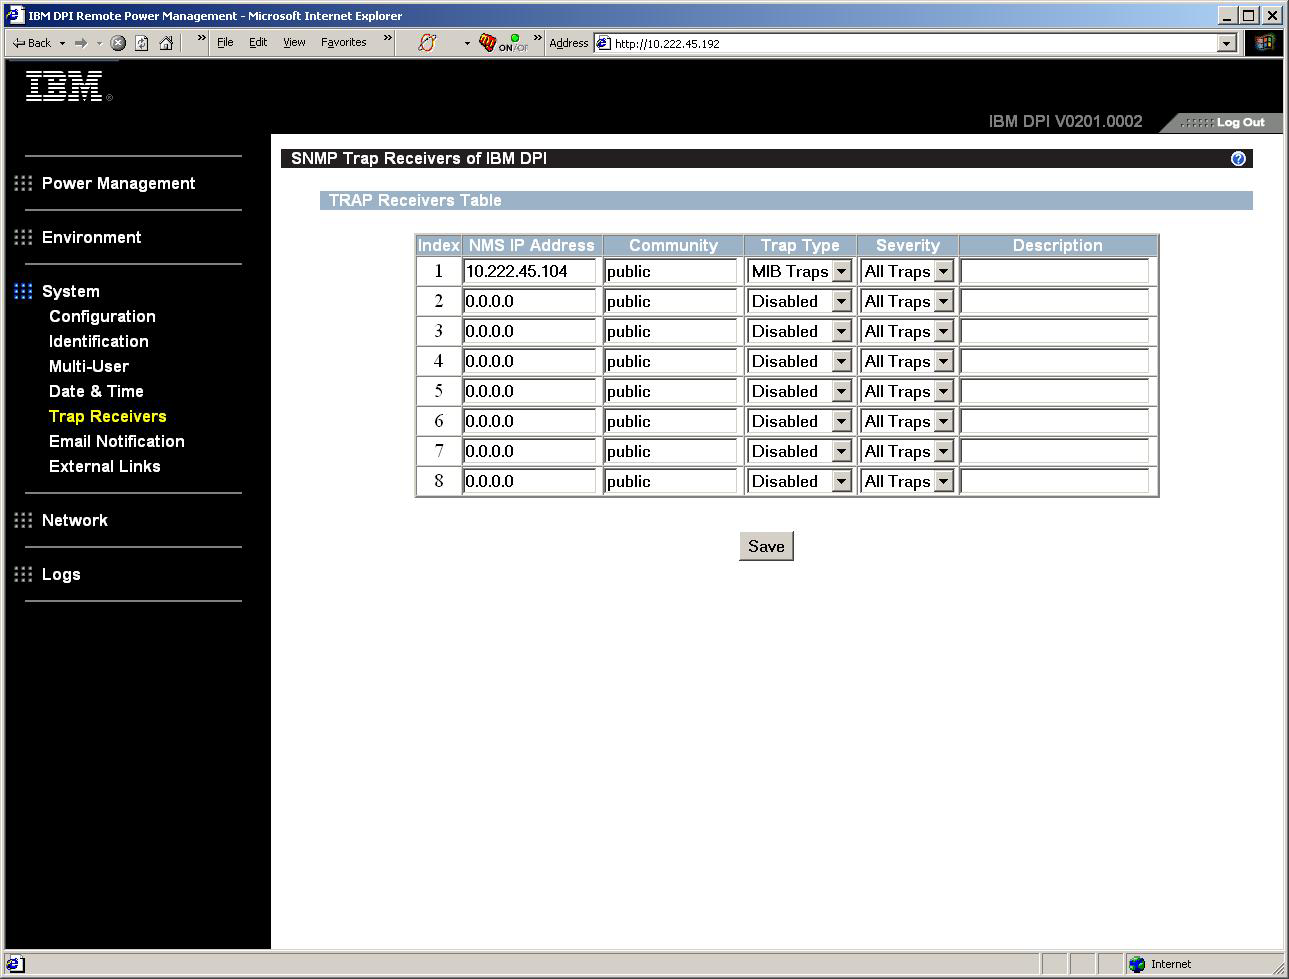Open row 8 Trap Type dropdown
The width and height of the screenshot is (1289, 979).
[800, 481]
